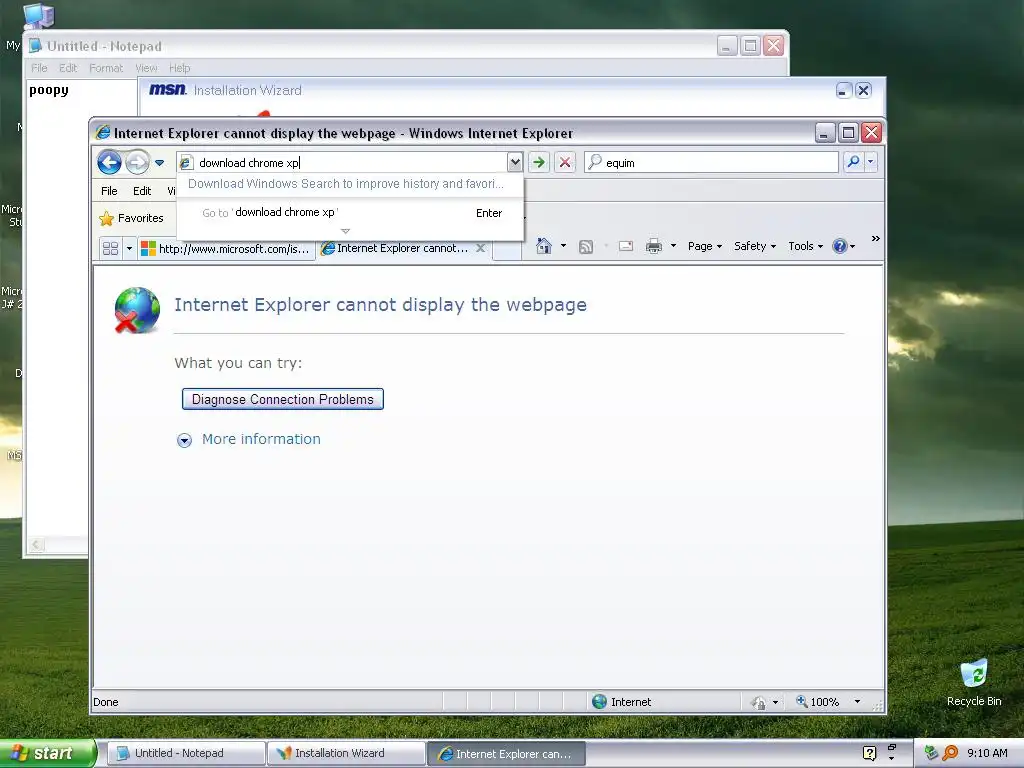
Task: Click the Search magnifier button
Action: (x=853, y=162)
